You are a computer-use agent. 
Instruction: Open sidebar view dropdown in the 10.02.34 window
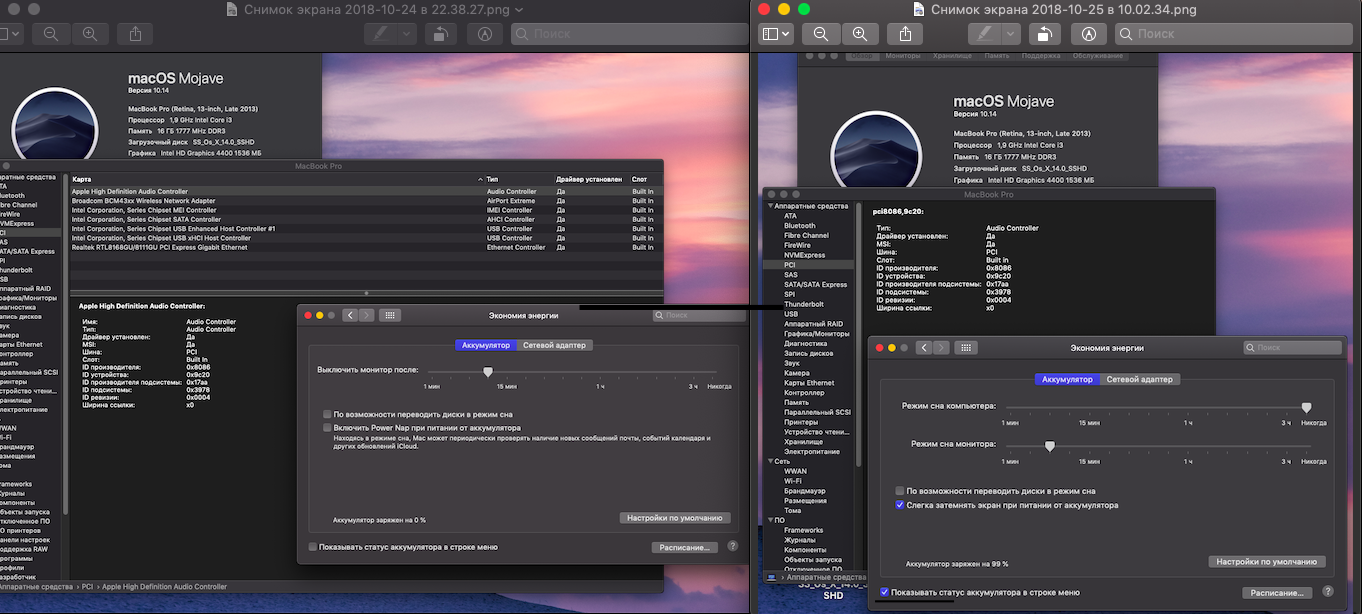tap(776, 34)
